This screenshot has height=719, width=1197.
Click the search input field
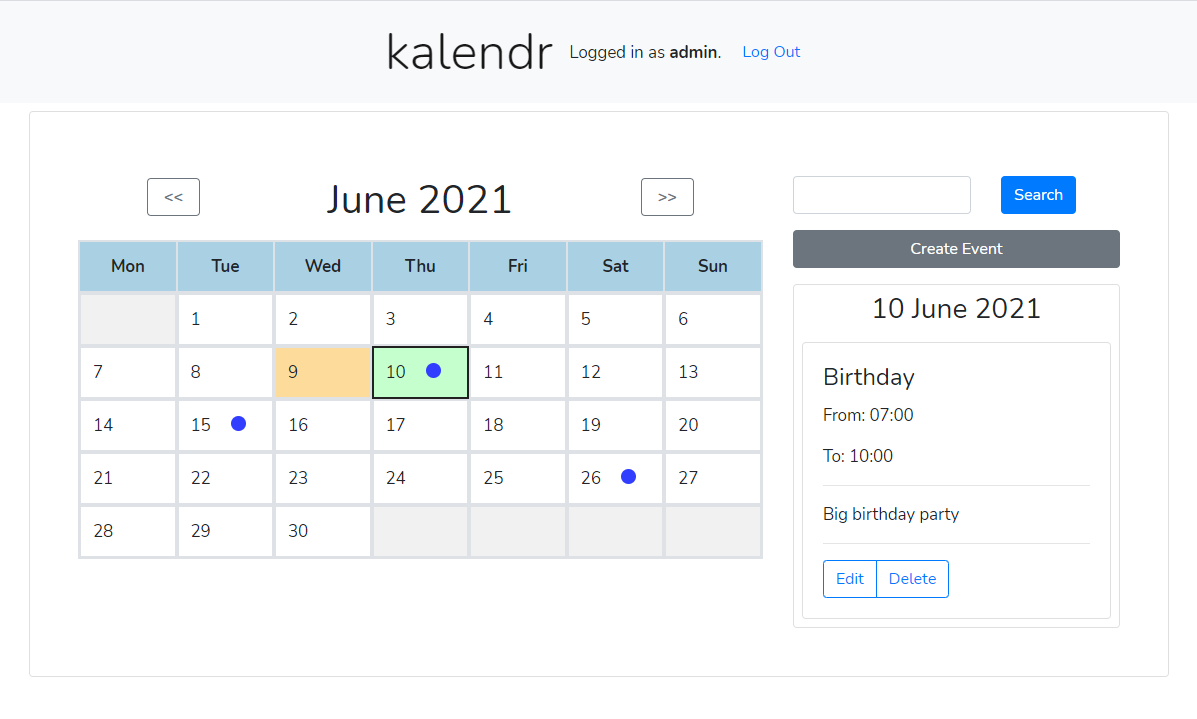(881, 194)
